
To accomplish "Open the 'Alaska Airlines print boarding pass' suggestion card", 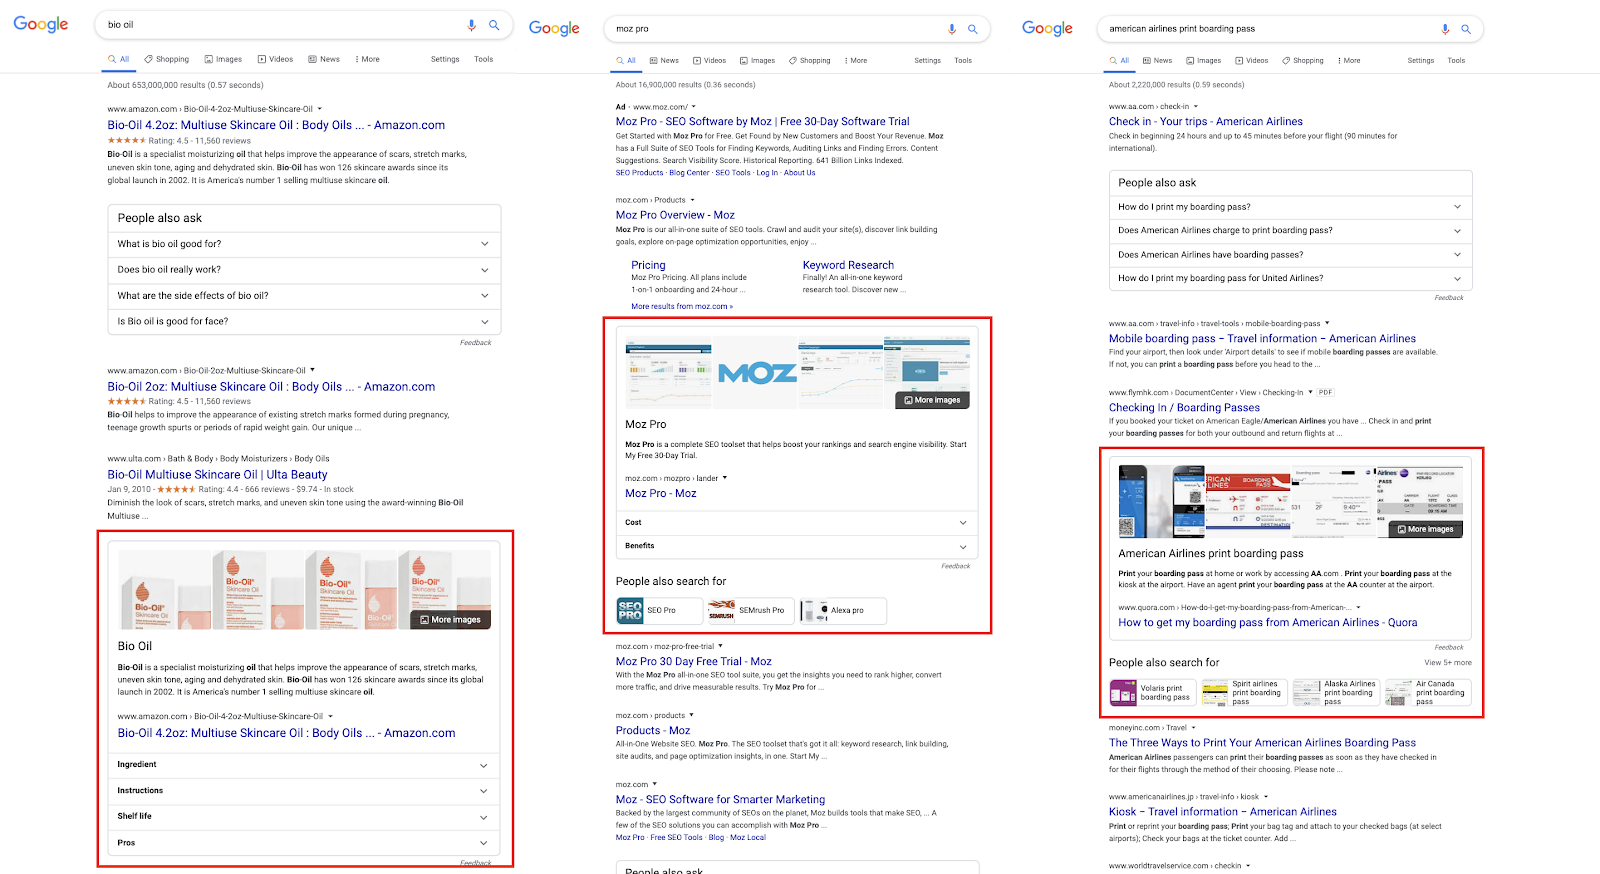I will (x=1335, y=692).
